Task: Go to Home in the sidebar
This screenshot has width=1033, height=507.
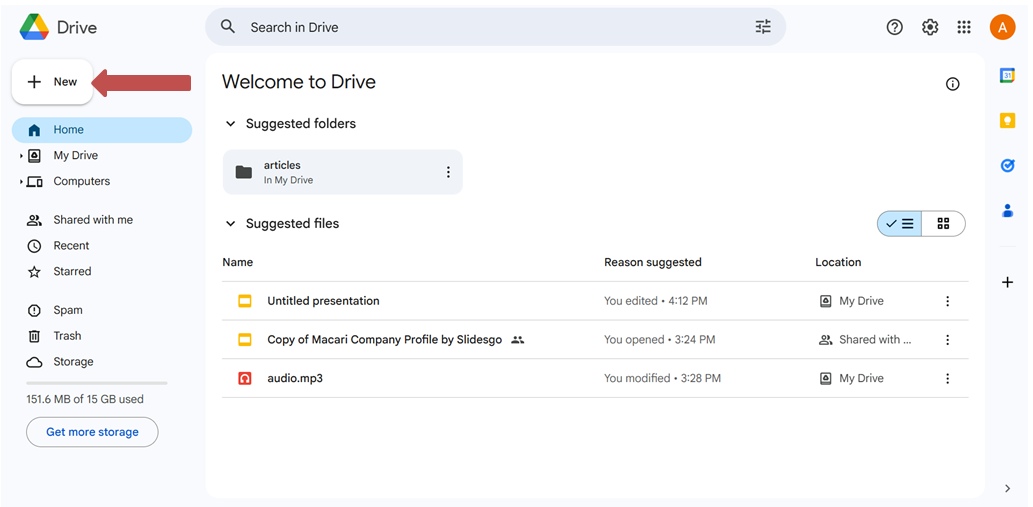Action: pos(102,130)
